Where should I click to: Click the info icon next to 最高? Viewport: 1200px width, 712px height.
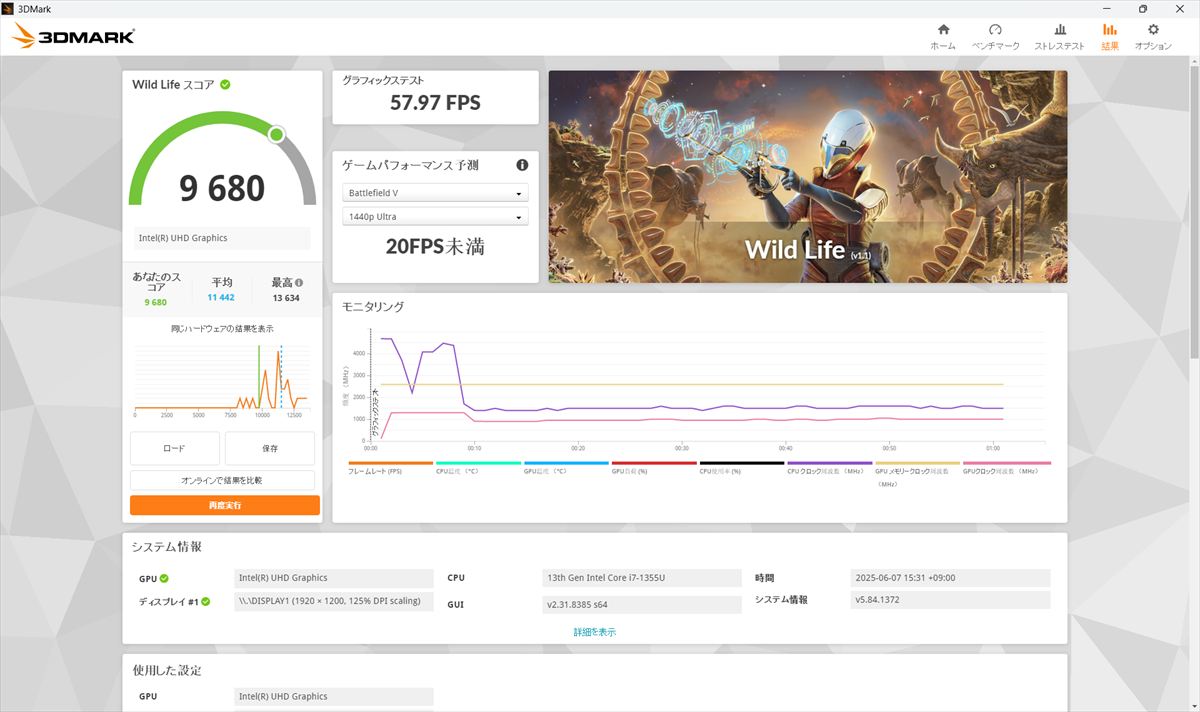pyautogui.click(x=299, y=283)
